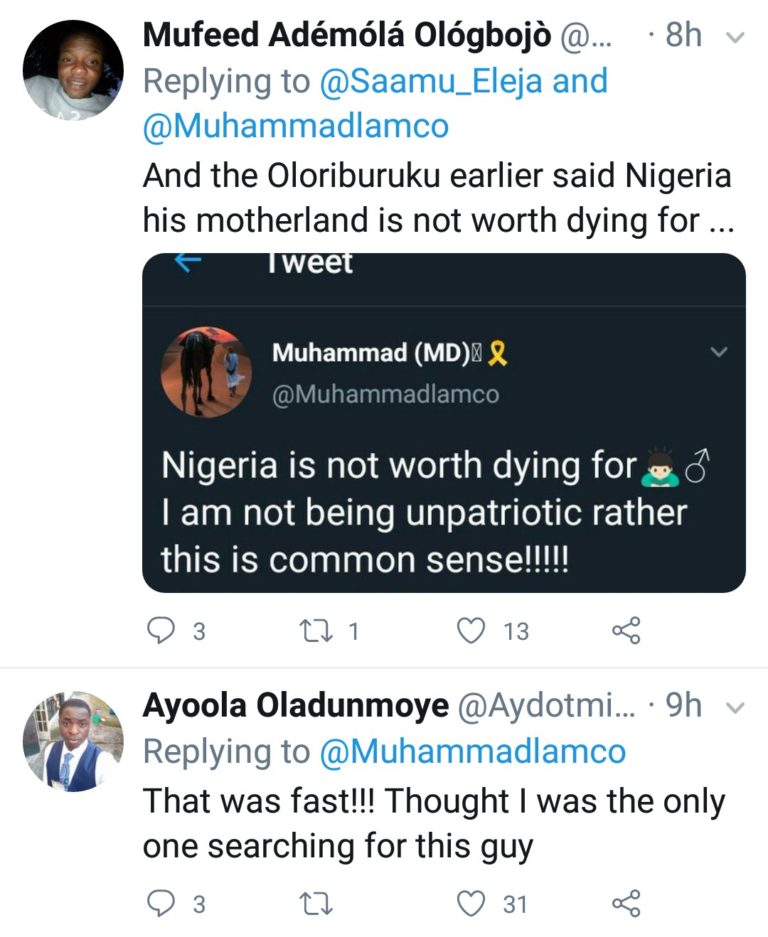
Task: Open Ayoola's tweet options chevron
Action: point(735,709)
